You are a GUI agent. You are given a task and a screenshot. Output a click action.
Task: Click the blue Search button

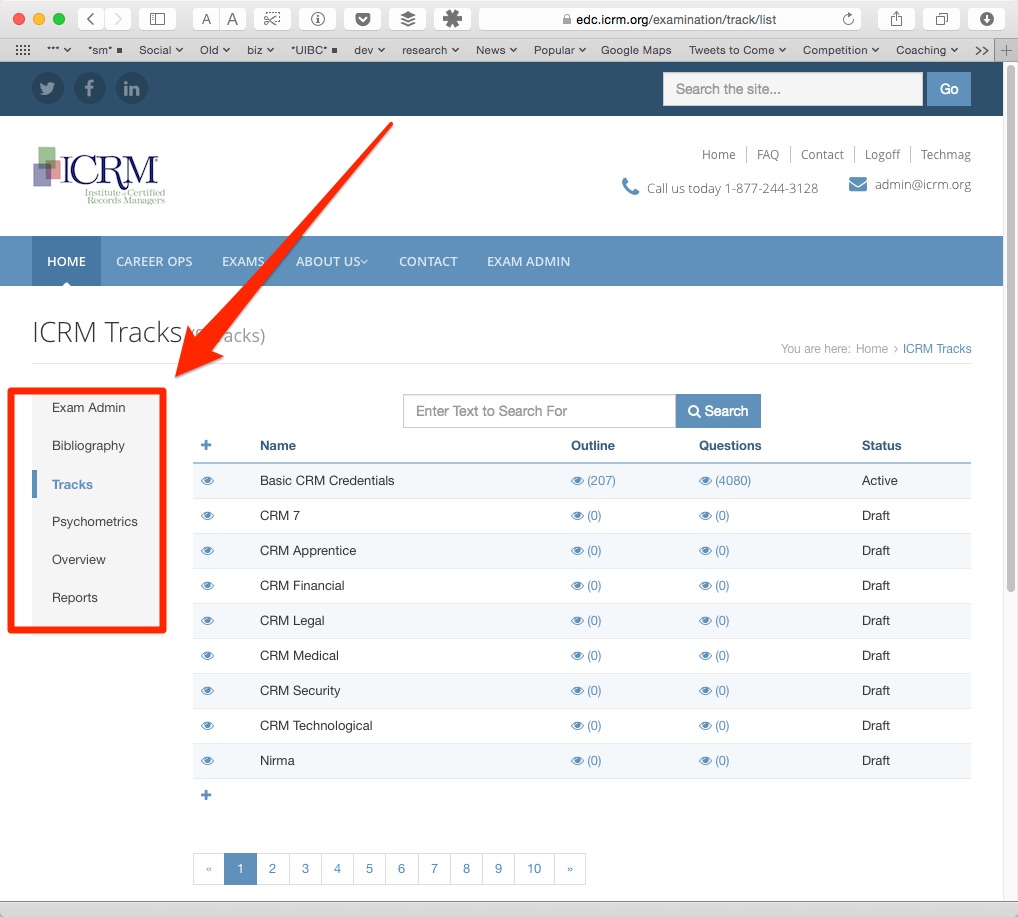tap(718, 411)
